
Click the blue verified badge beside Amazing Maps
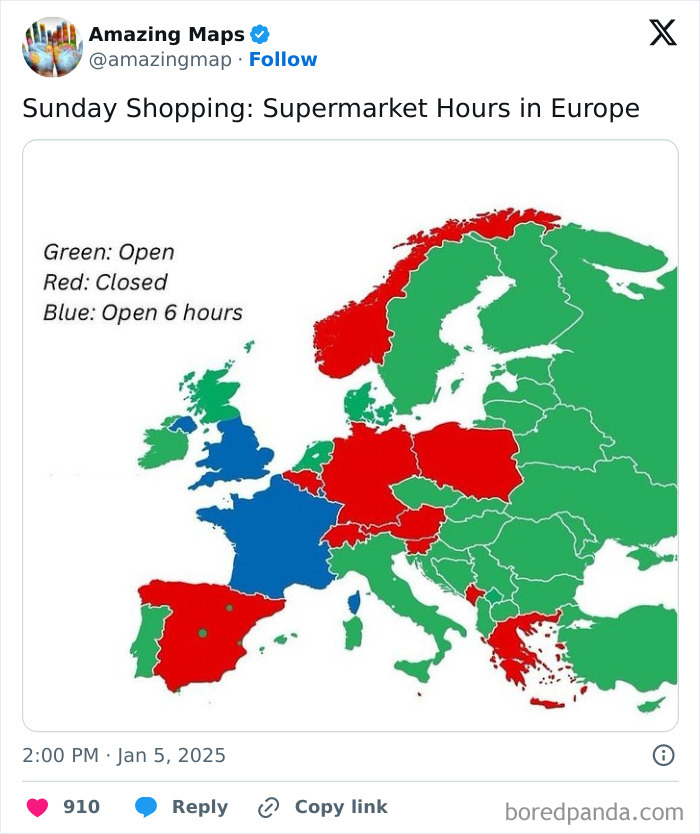pyautogui.click(x=258, y=33)
